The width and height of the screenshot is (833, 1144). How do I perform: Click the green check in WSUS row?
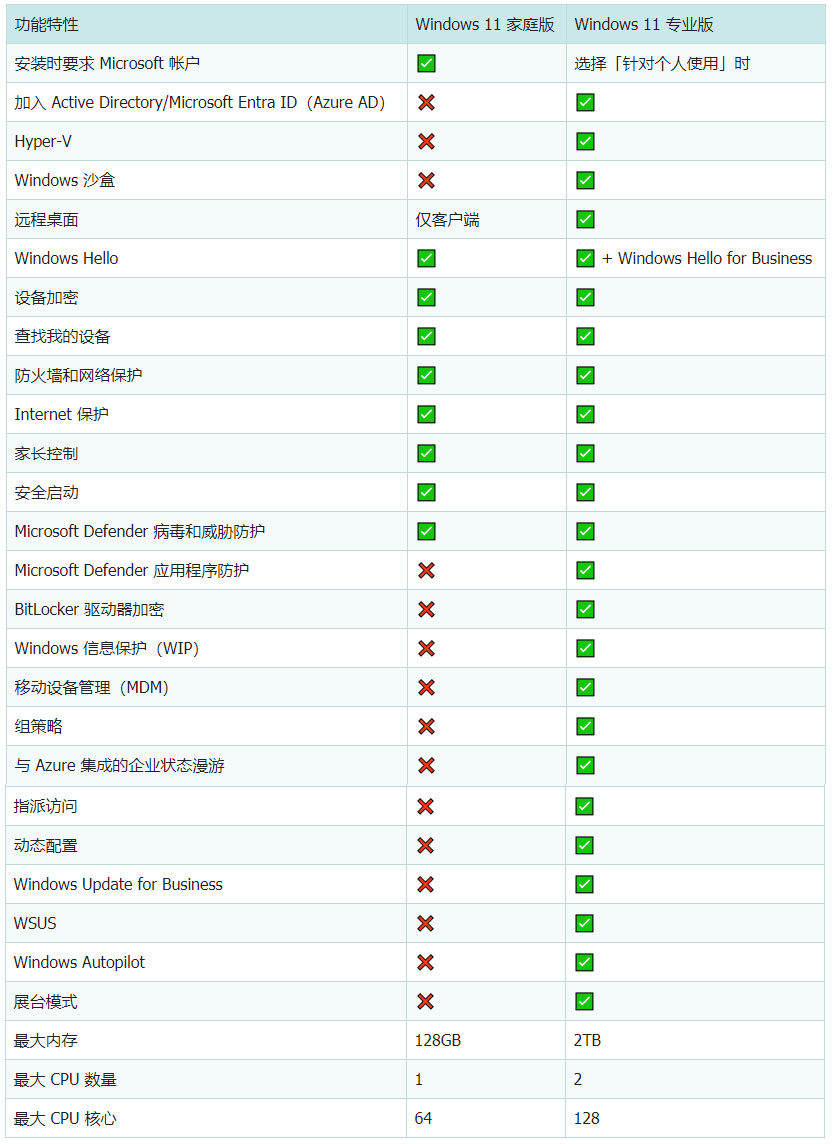pyautogui.click(x=584, y=924)
